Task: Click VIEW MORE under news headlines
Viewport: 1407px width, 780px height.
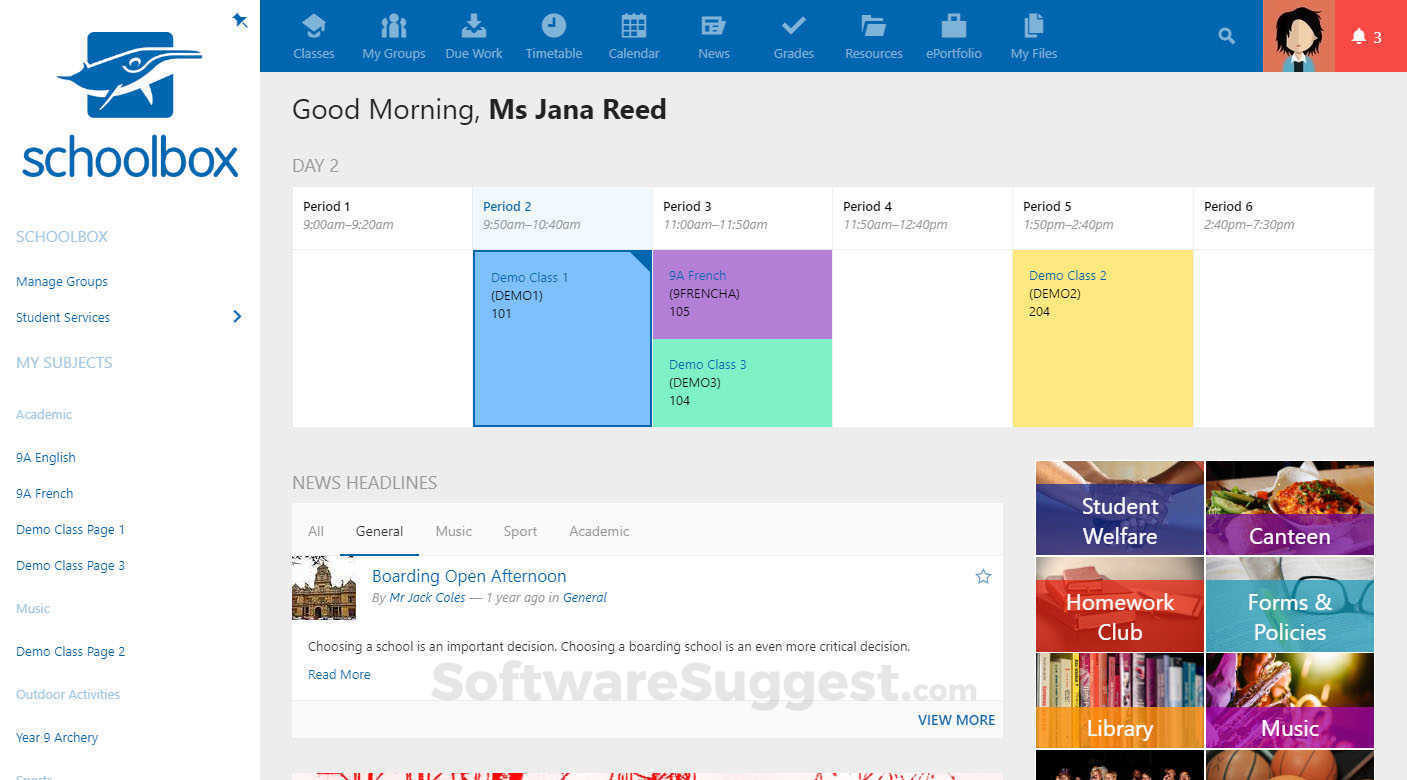Action: click(x=956, y=720)
